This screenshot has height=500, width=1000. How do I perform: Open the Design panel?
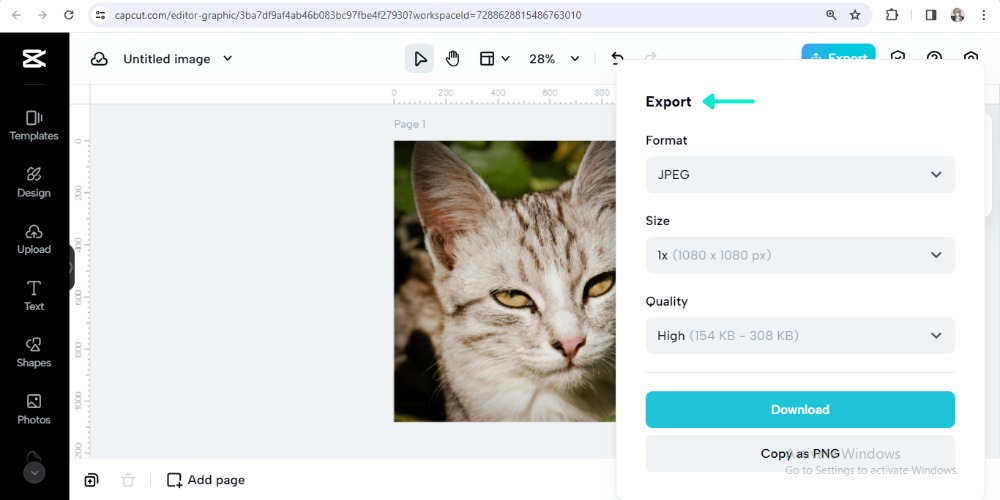pos(34,182)
